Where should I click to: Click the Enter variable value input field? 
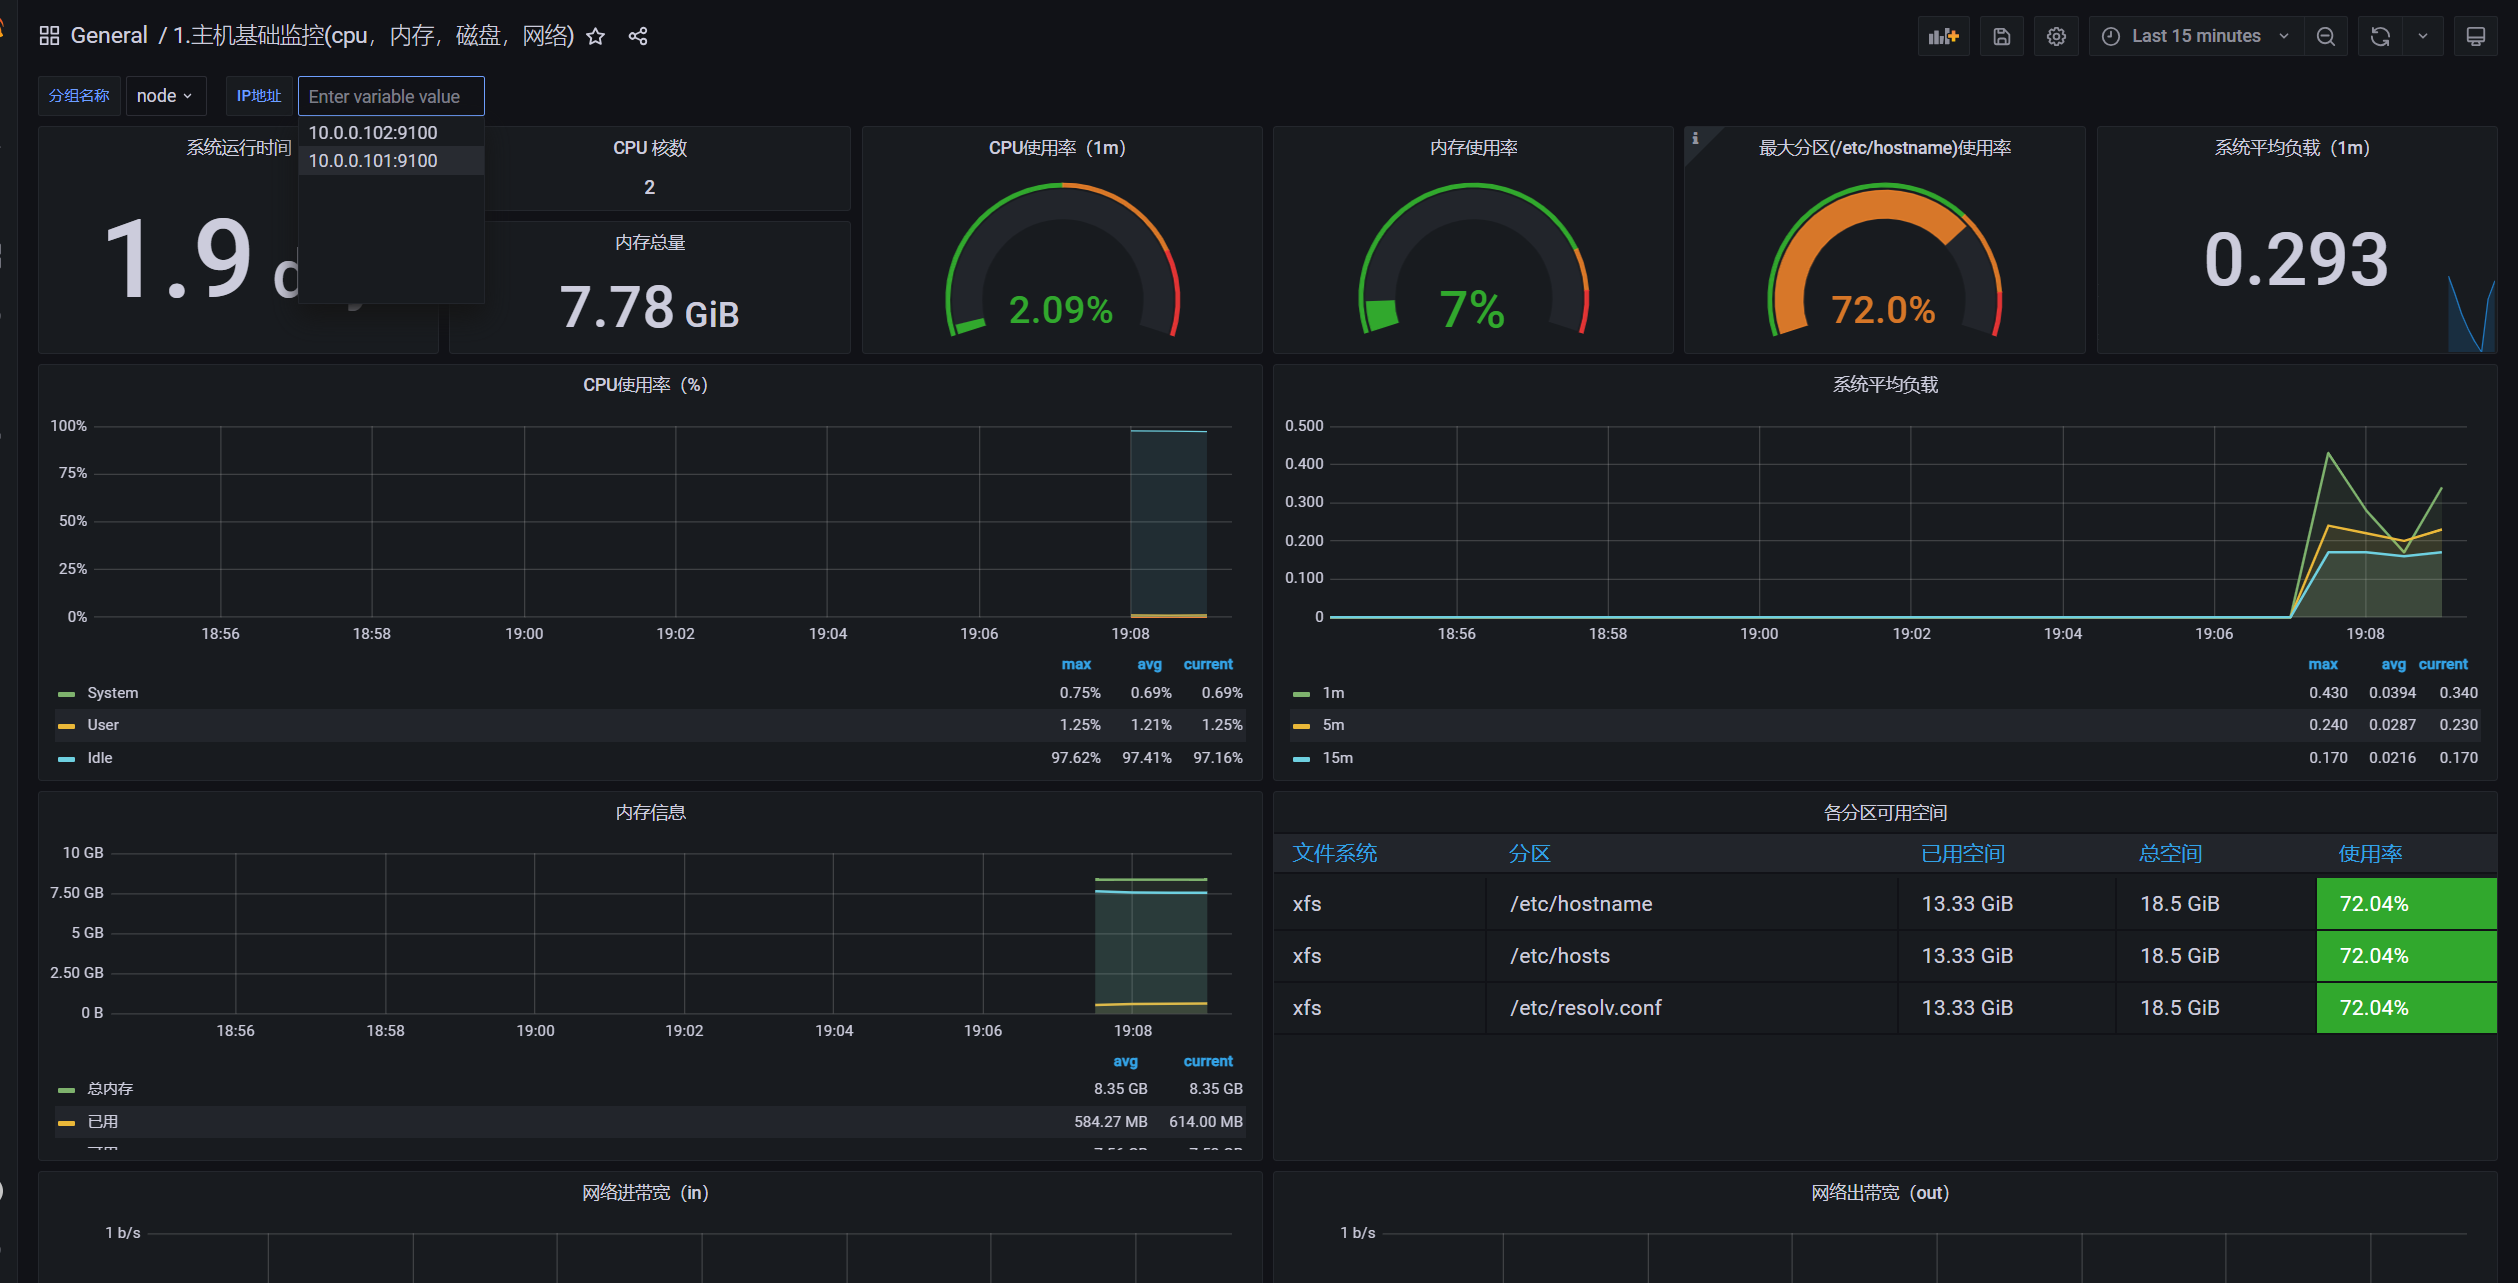click(391, 96)
